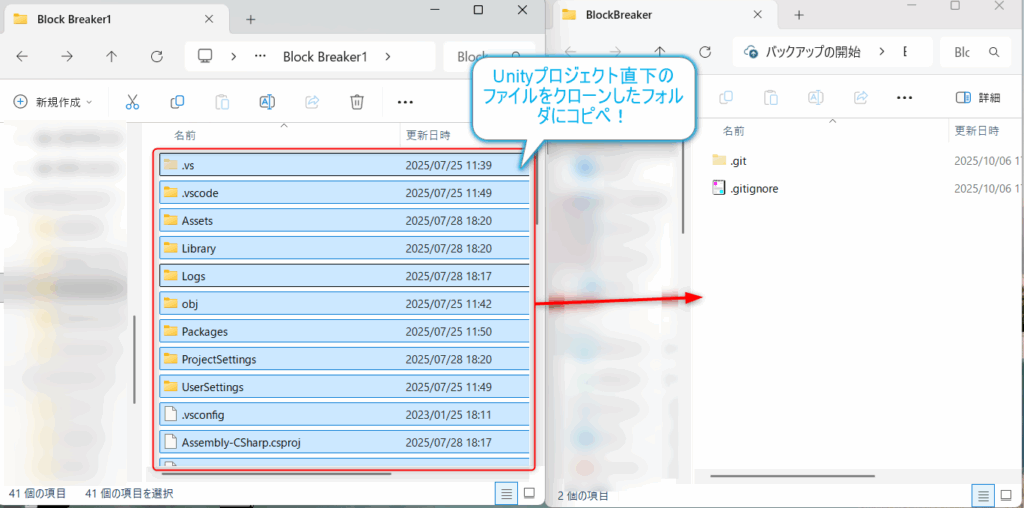Expand the chevron after バックアップの開始 in address bar
Viewport: 1024px width, 508px height.
click(883, 52)
